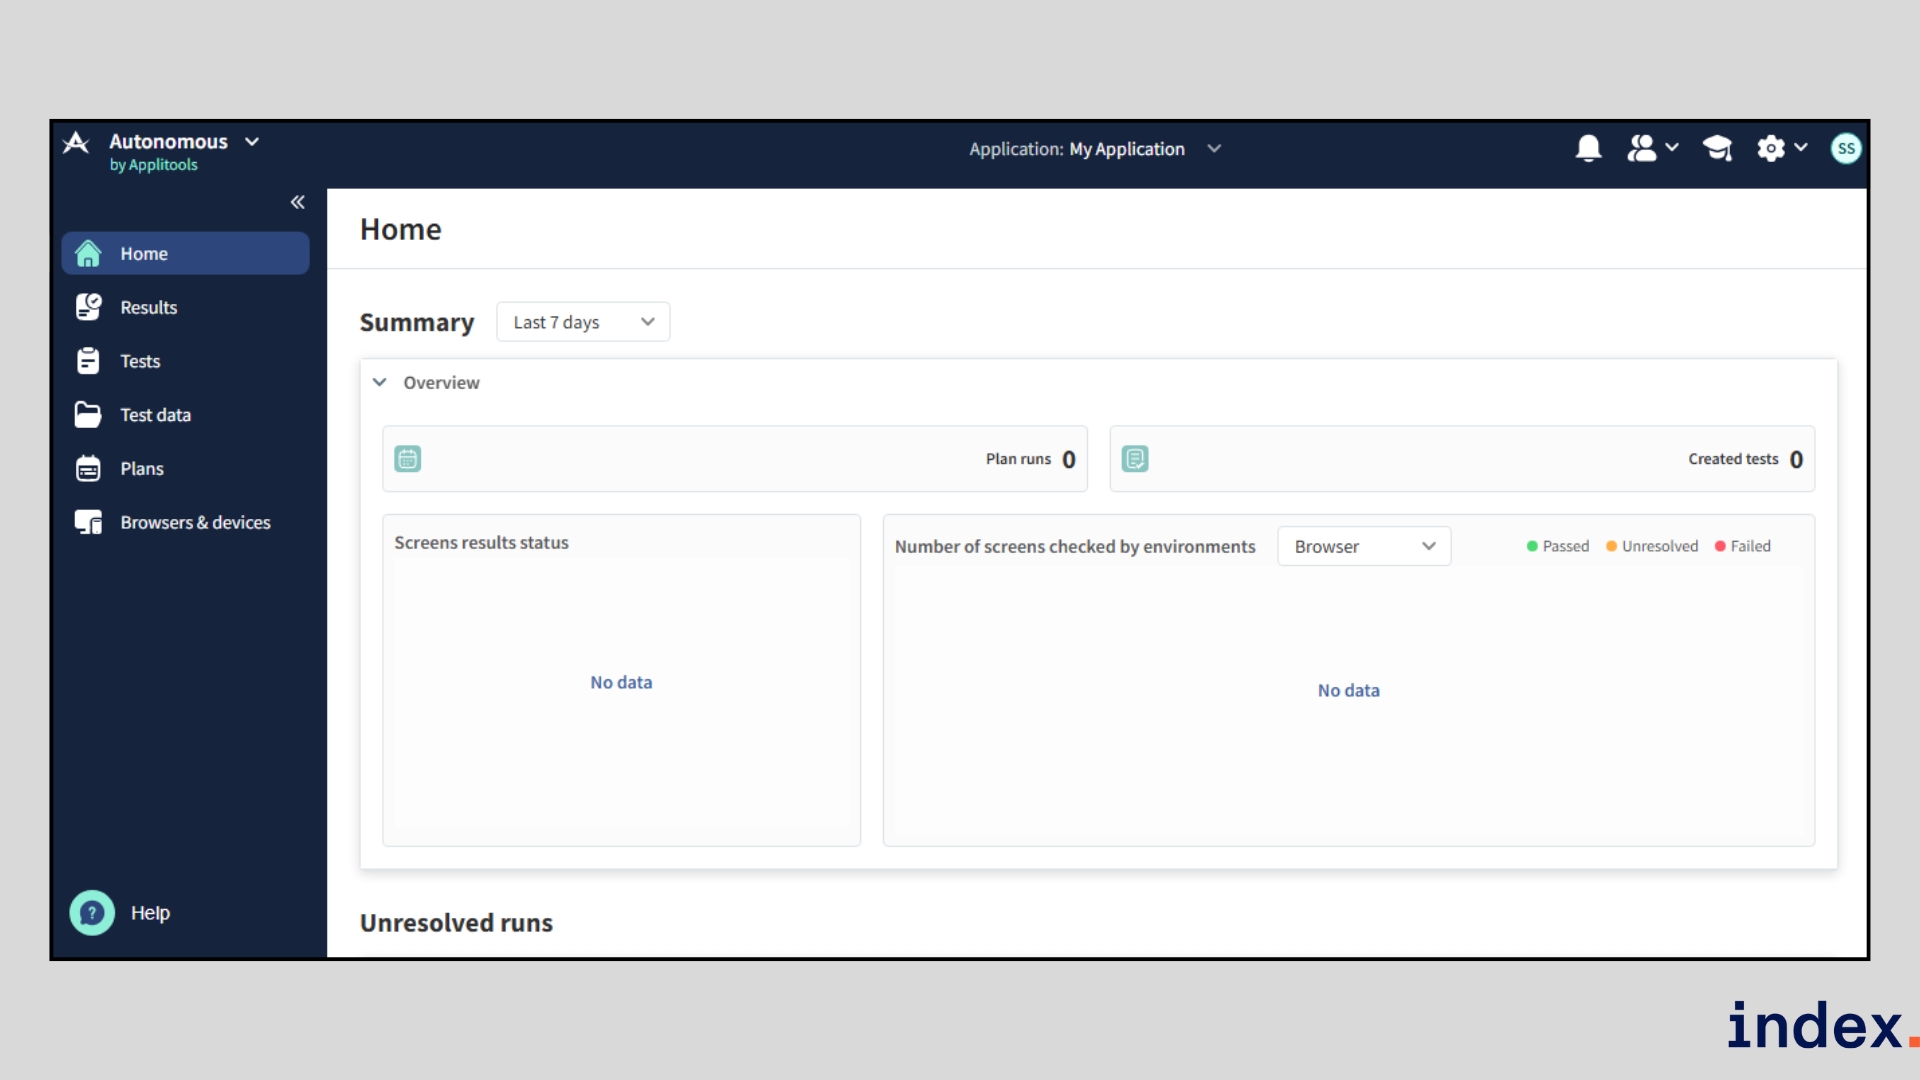
Task: Click the Test data folder icon
Action: 88,414
